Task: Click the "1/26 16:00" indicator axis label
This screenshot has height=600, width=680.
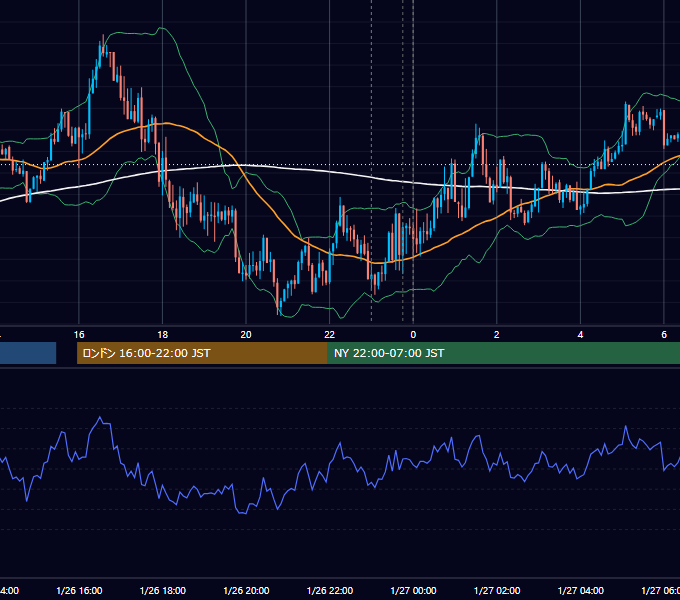Action: point(79,591)
